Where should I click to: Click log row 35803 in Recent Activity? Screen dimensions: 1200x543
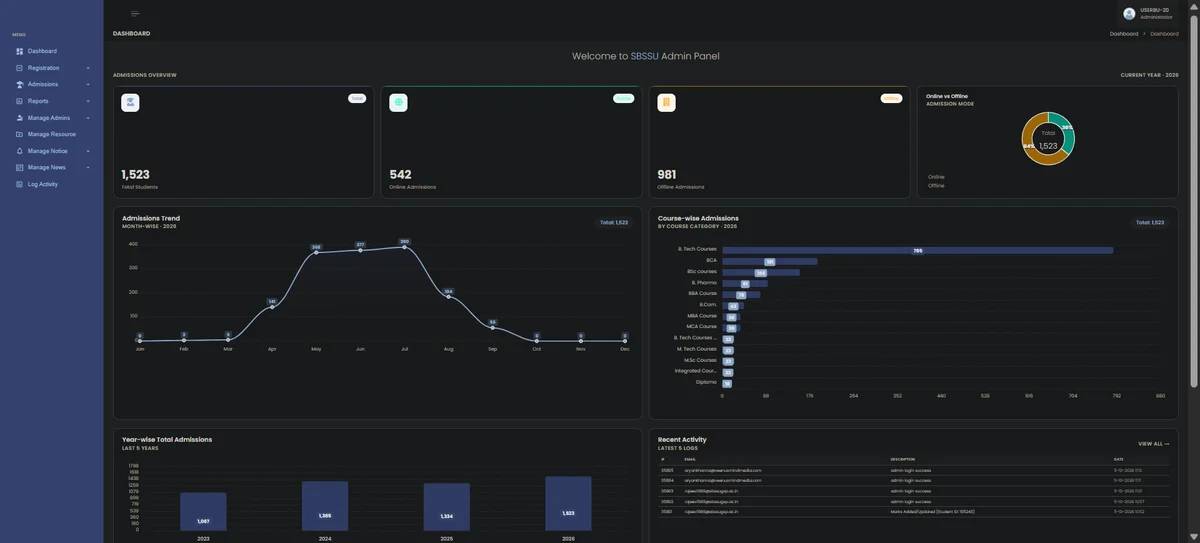click(913, 491)
